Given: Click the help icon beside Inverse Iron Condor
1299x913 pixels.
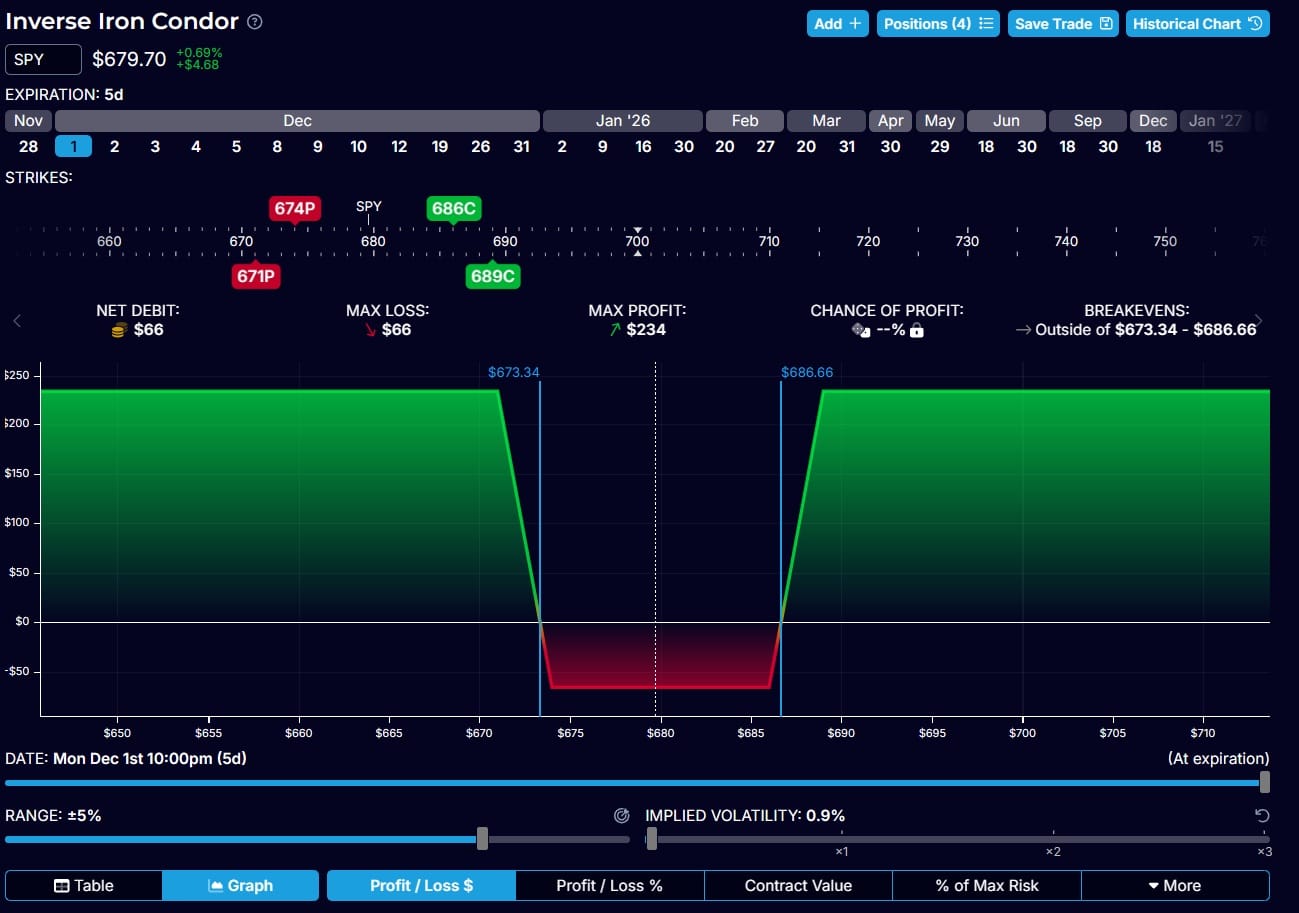Looking at the screenshot, I should coord(255,22).
